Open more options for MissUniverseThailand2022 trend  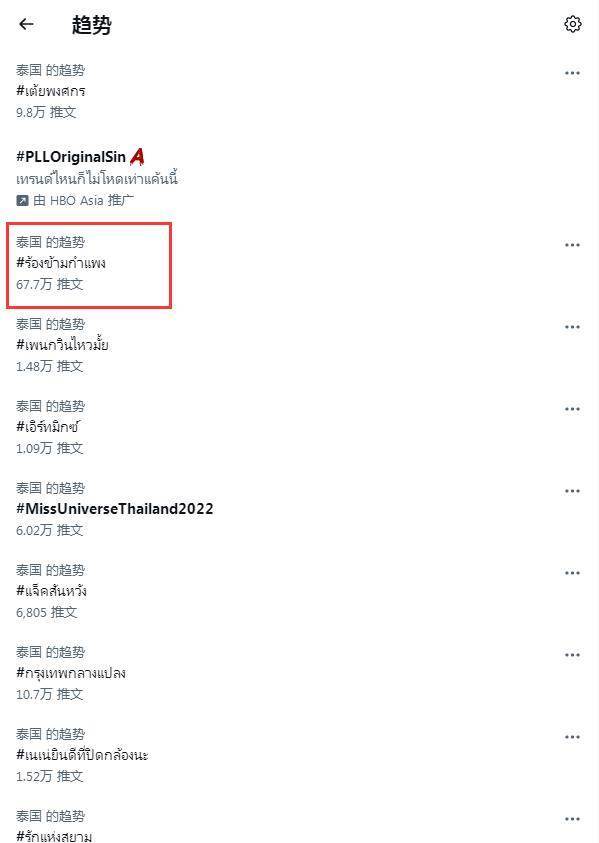(x=572, y=491)
